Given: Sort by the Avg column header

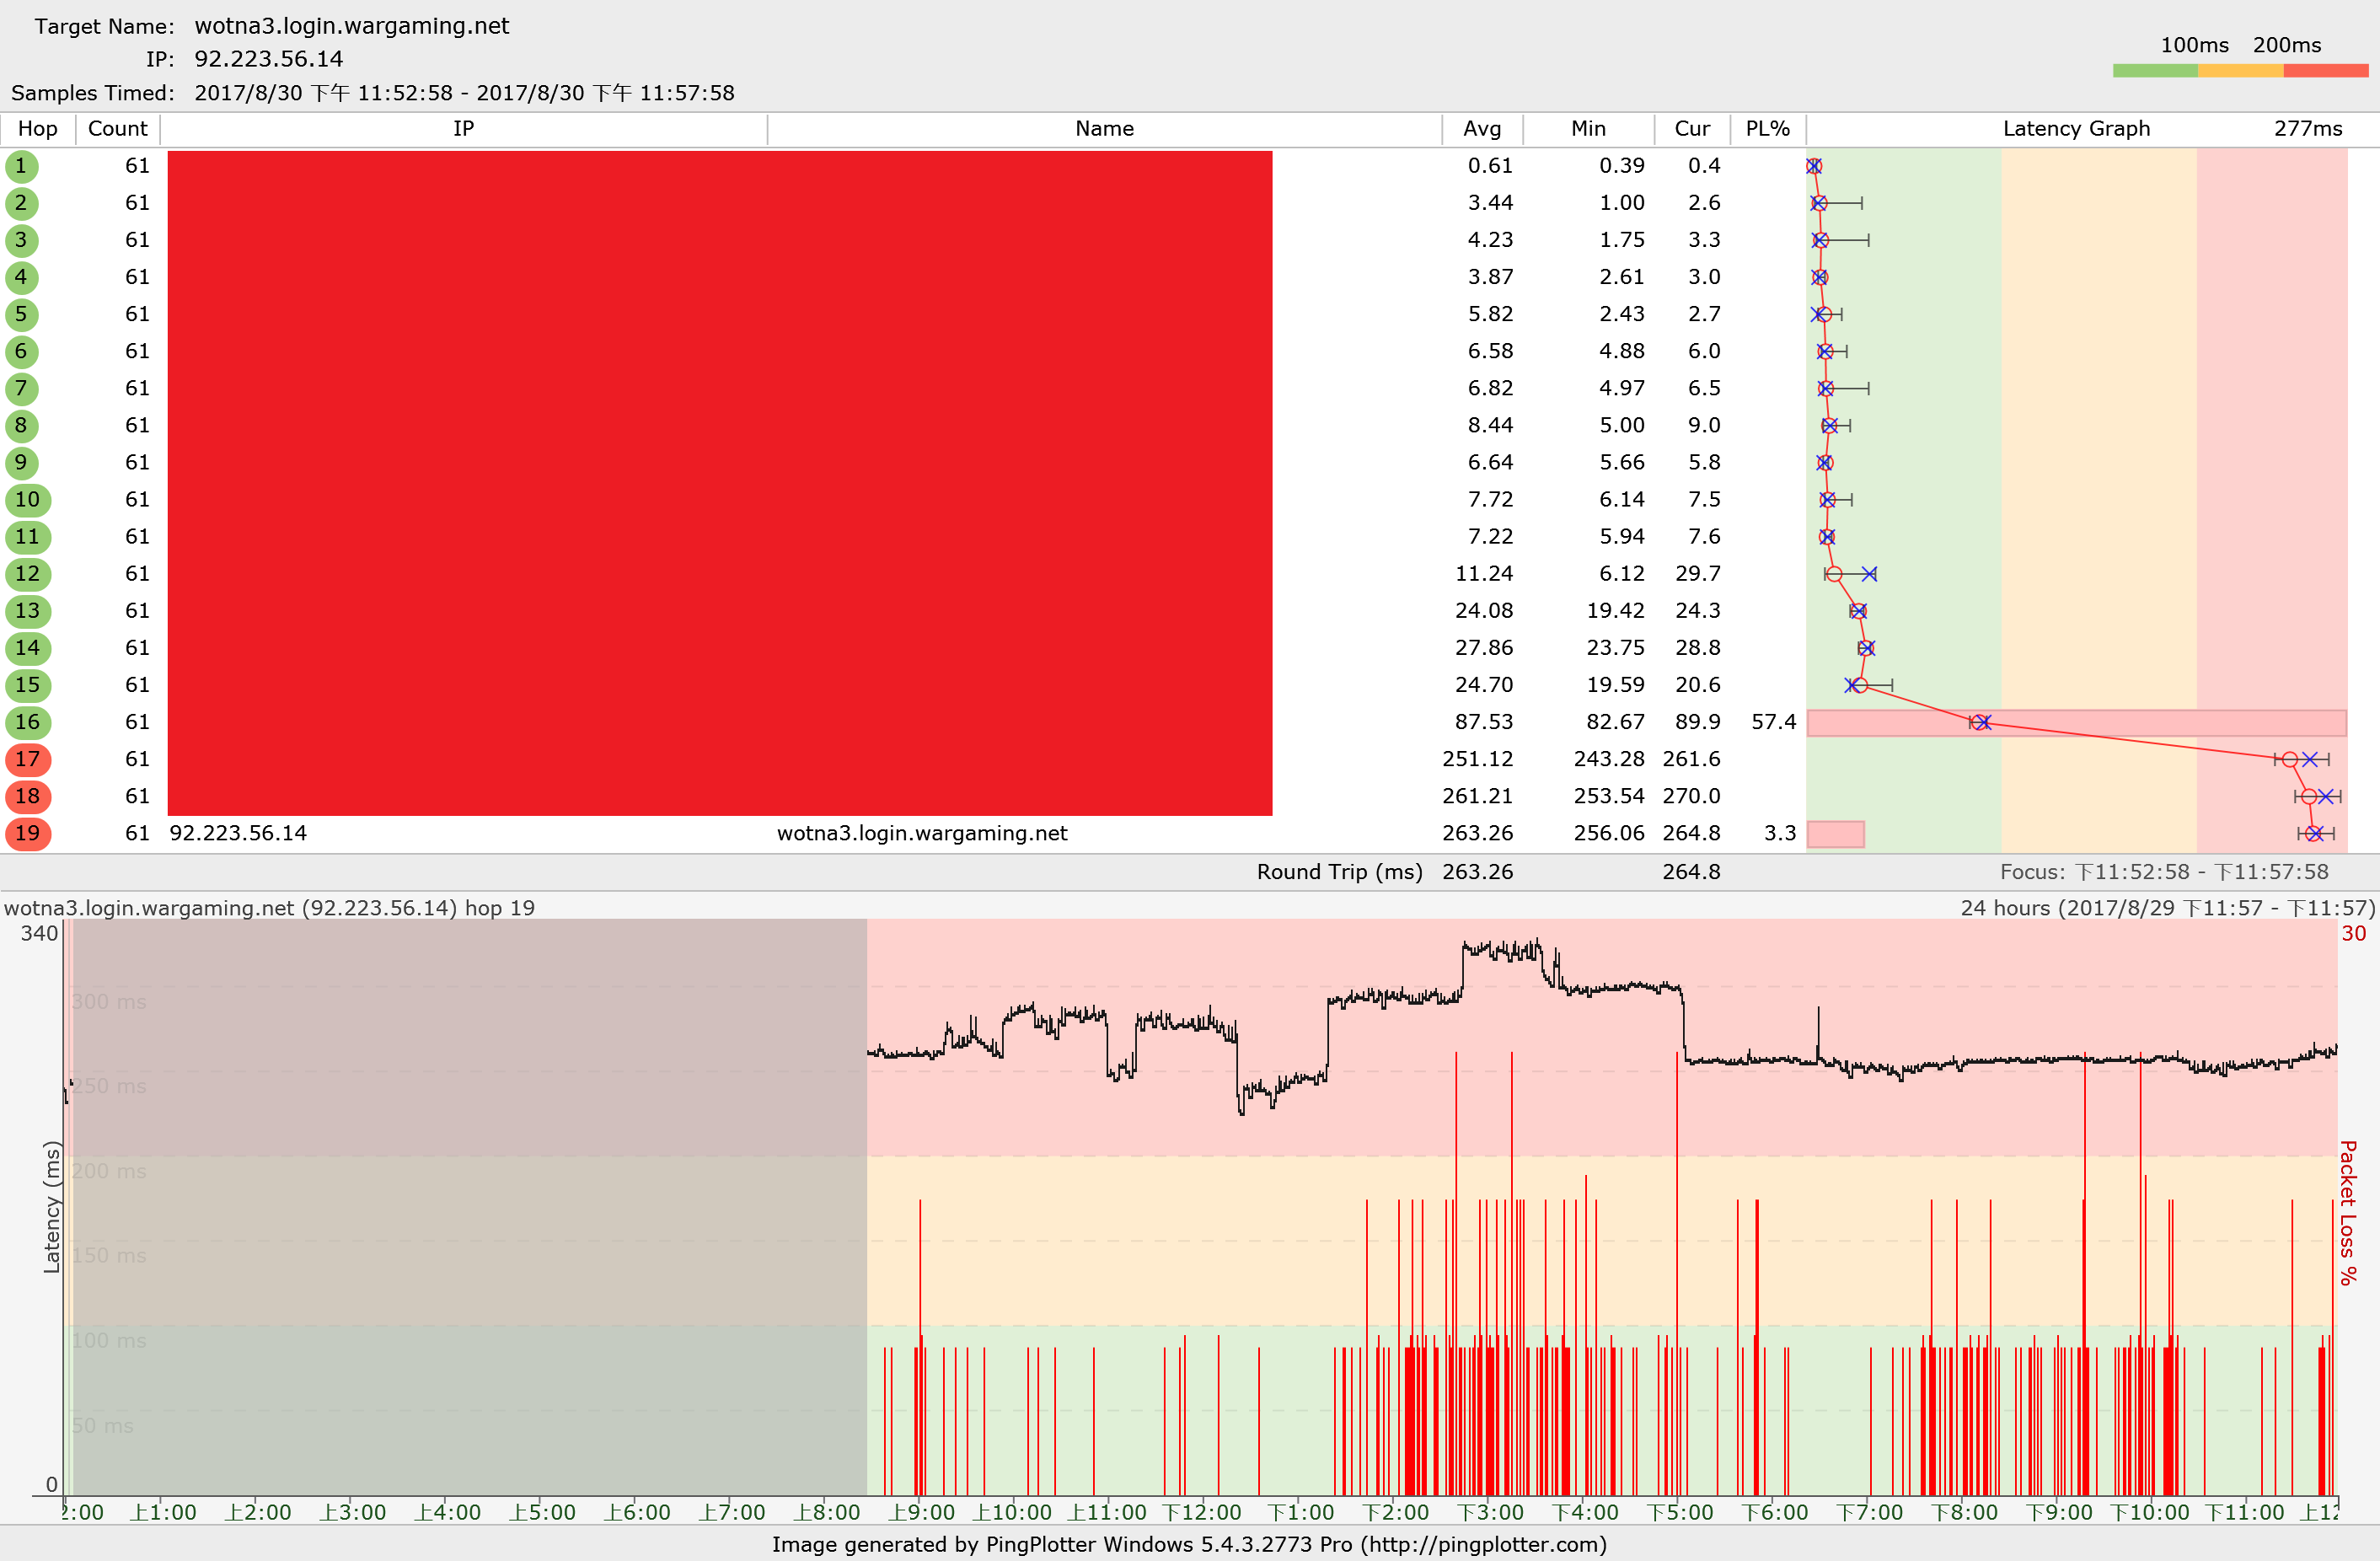Looking at the screenshot, I should pyautogui.click(x=1482, y=129).
